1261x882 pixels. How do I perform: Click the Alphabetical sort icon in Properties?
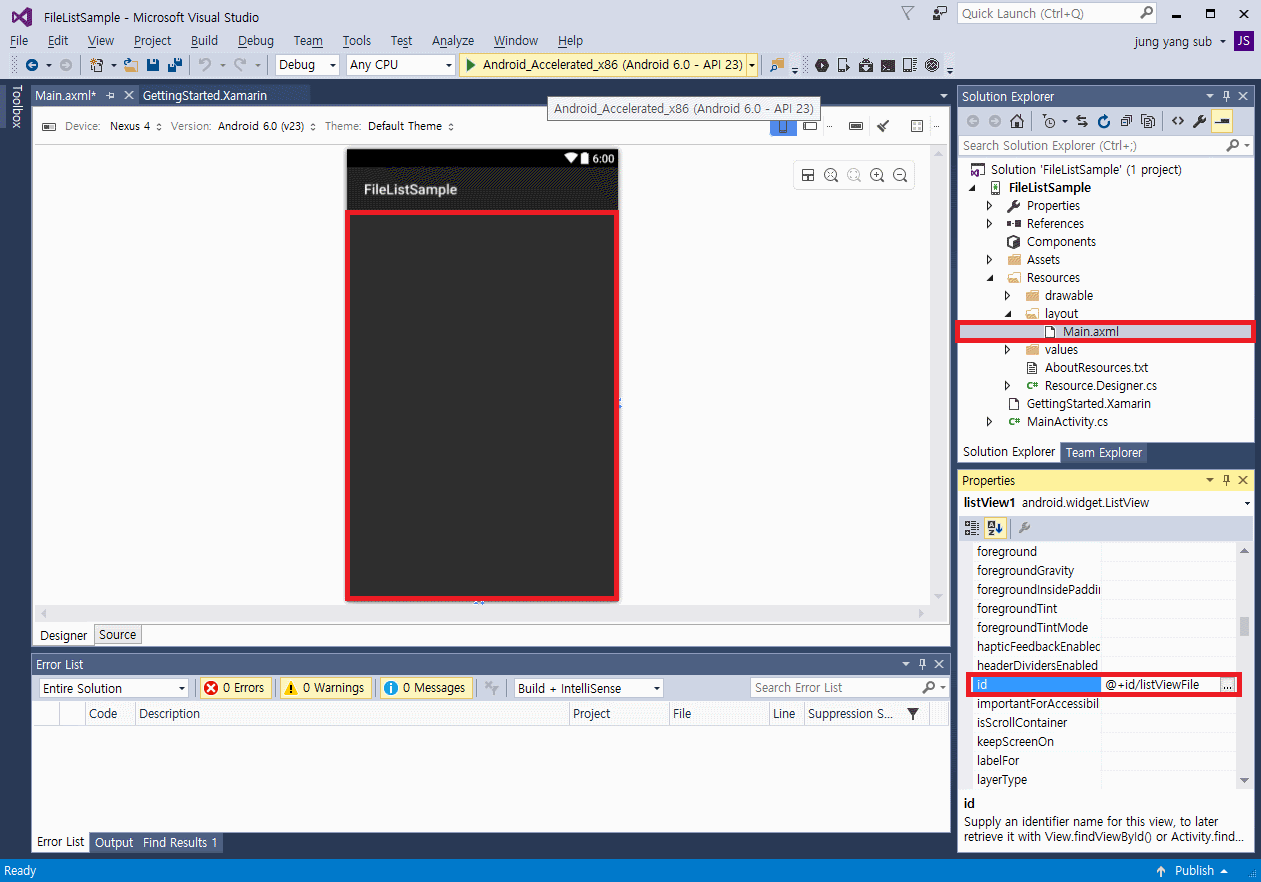point(995,528)
